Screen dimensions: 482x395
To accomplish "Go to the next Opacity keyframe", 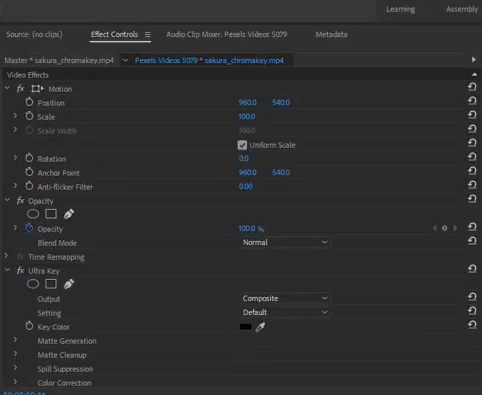I will click(455, 228).
